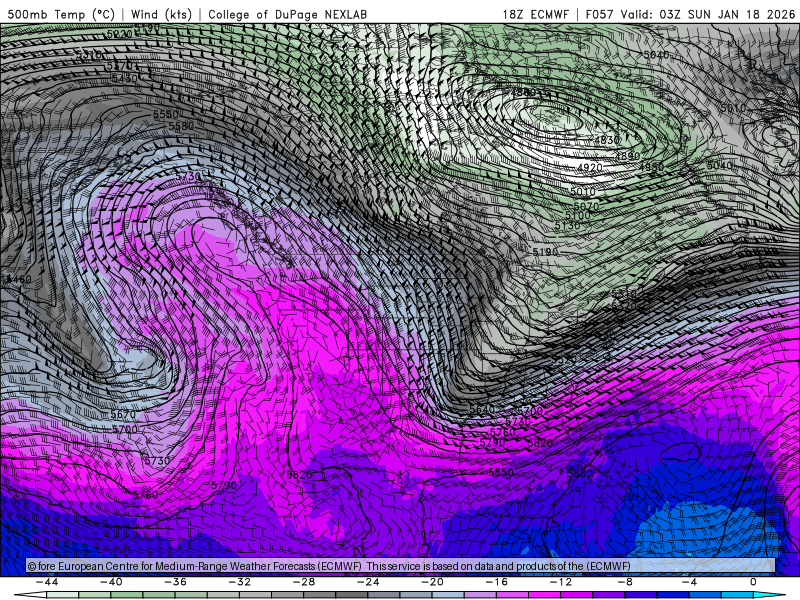Click the 4830 height contour label

607,140
